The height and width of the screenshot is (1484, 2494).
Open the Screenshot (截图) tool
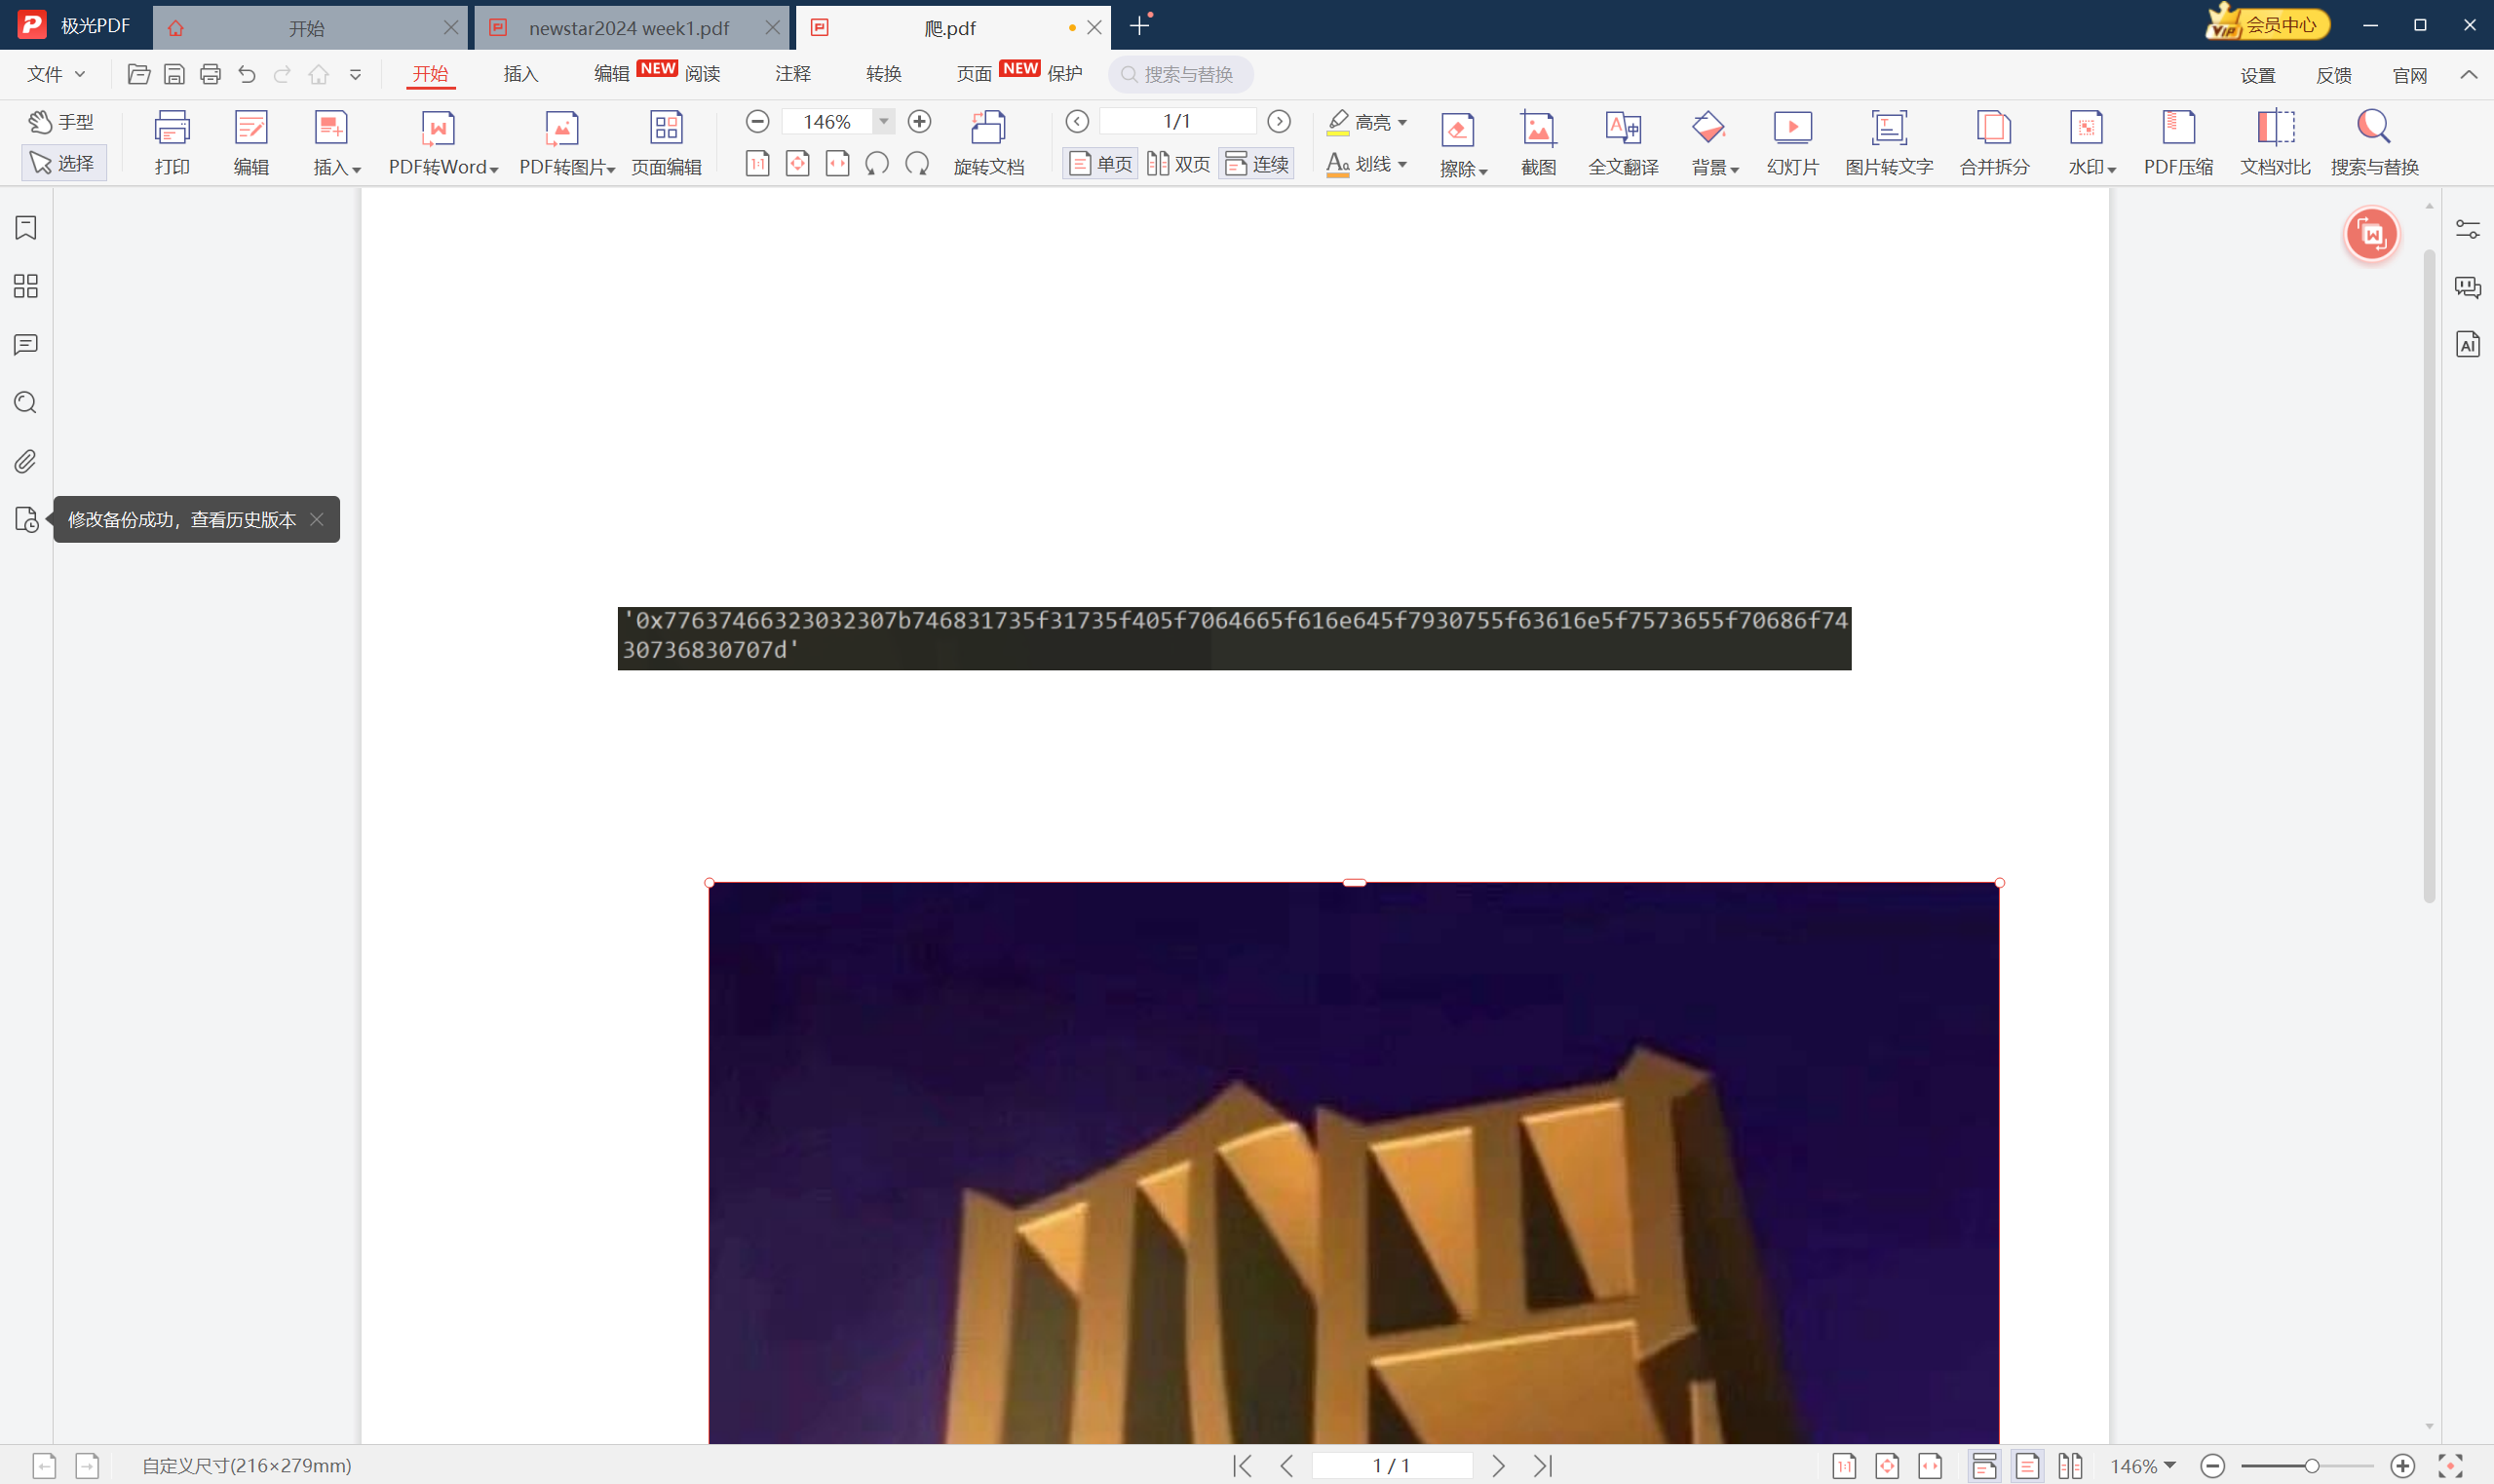pyautogui.click(x=1538, y=143)
